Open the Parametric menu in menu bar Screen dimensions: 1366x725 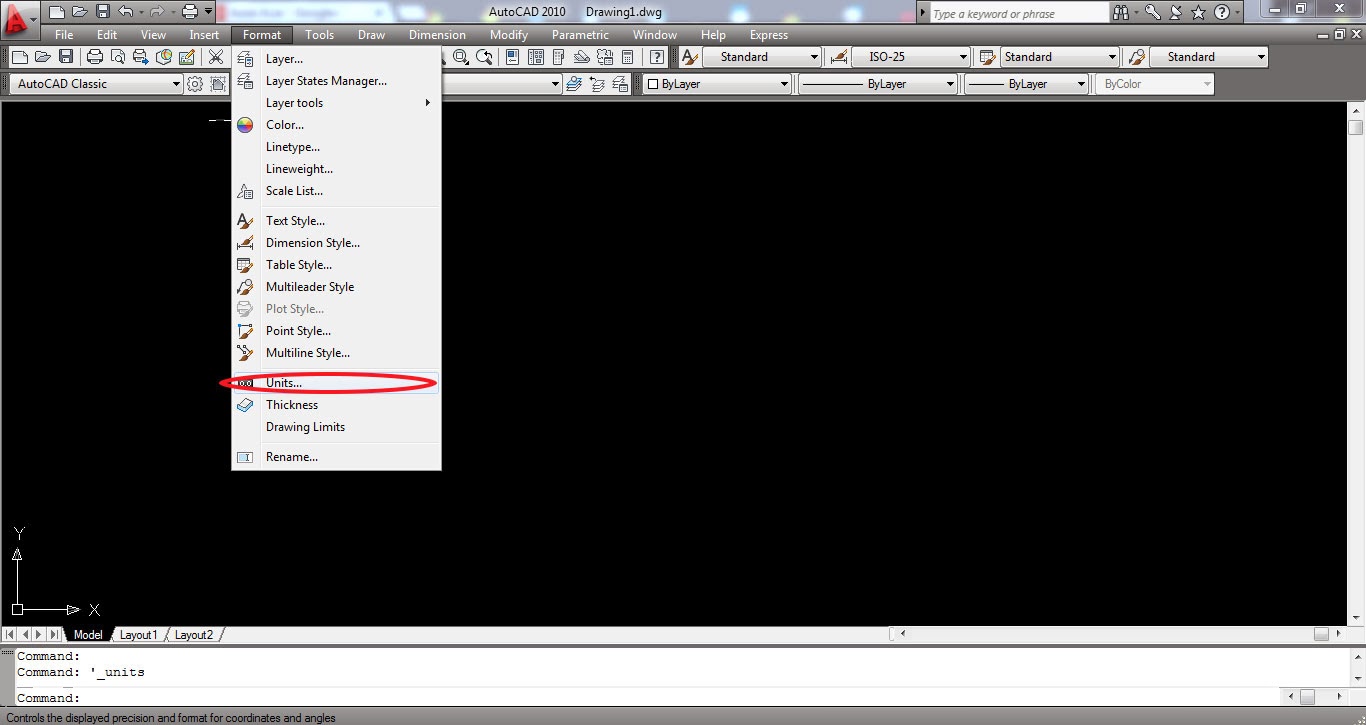[580, 35]
